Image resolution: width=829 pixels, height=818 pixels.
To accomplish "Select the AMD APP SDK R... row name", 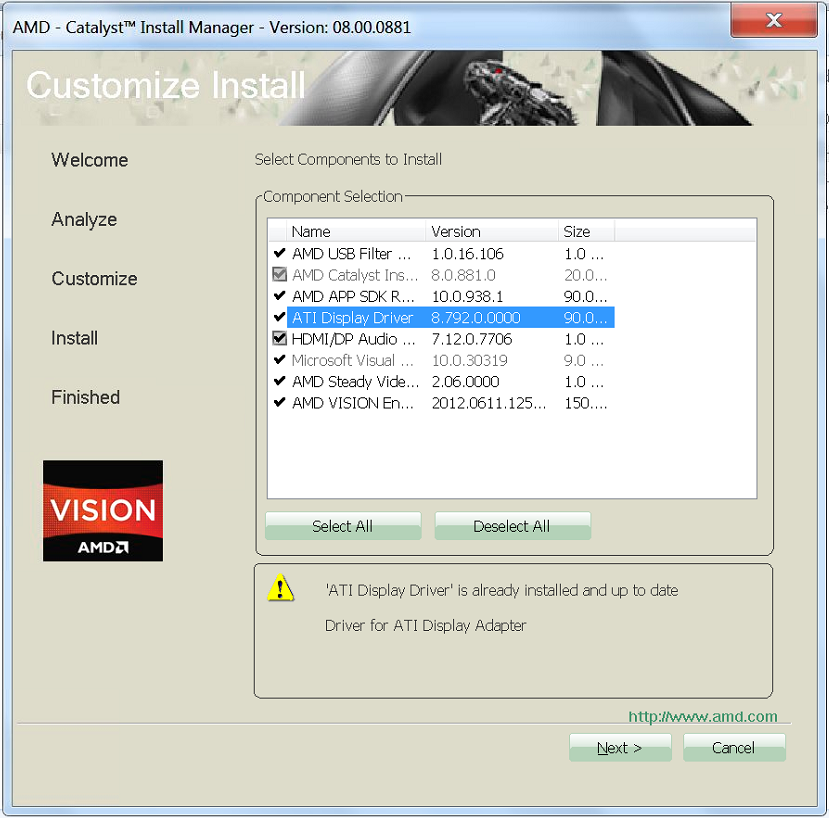I will coord(353,297).
